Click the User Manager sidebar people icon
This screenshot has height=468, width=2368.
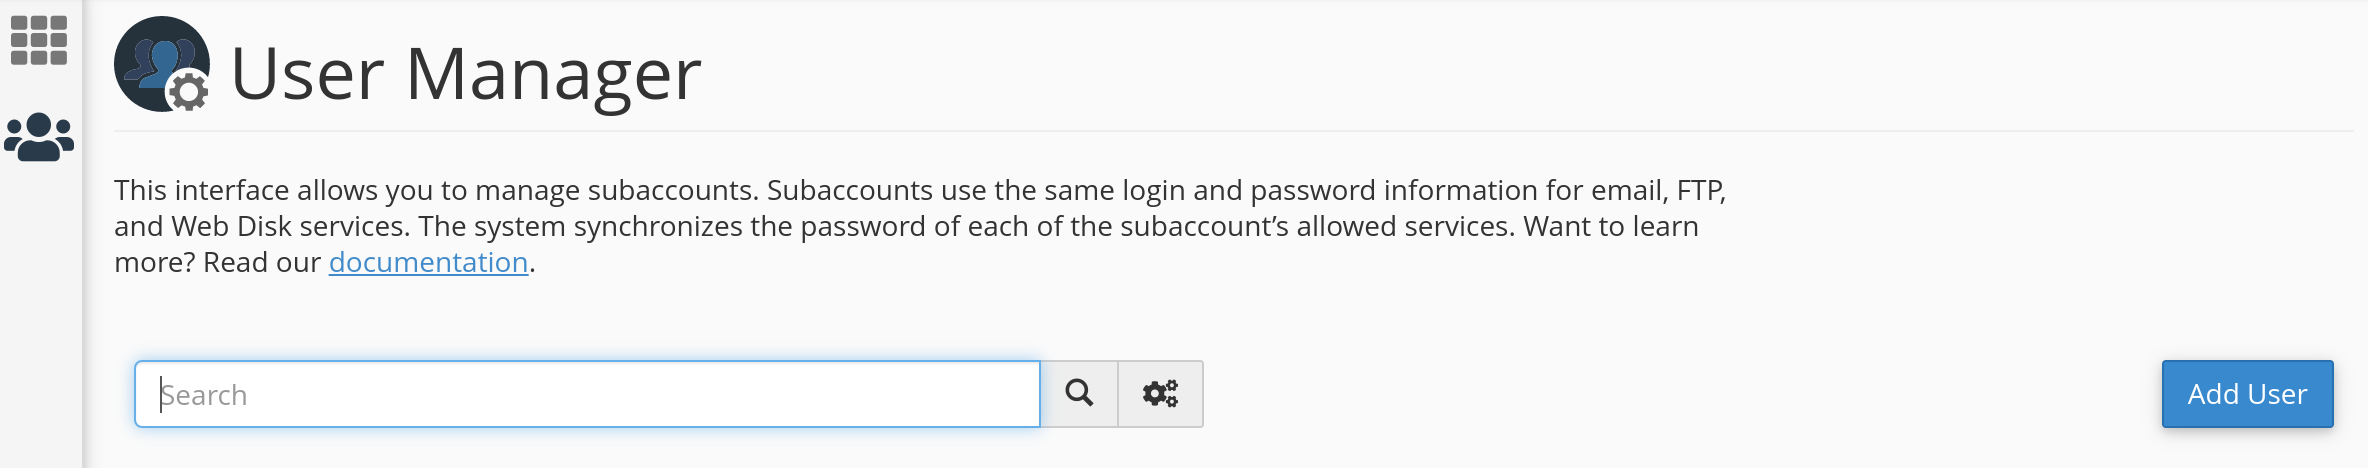point(39,137)
